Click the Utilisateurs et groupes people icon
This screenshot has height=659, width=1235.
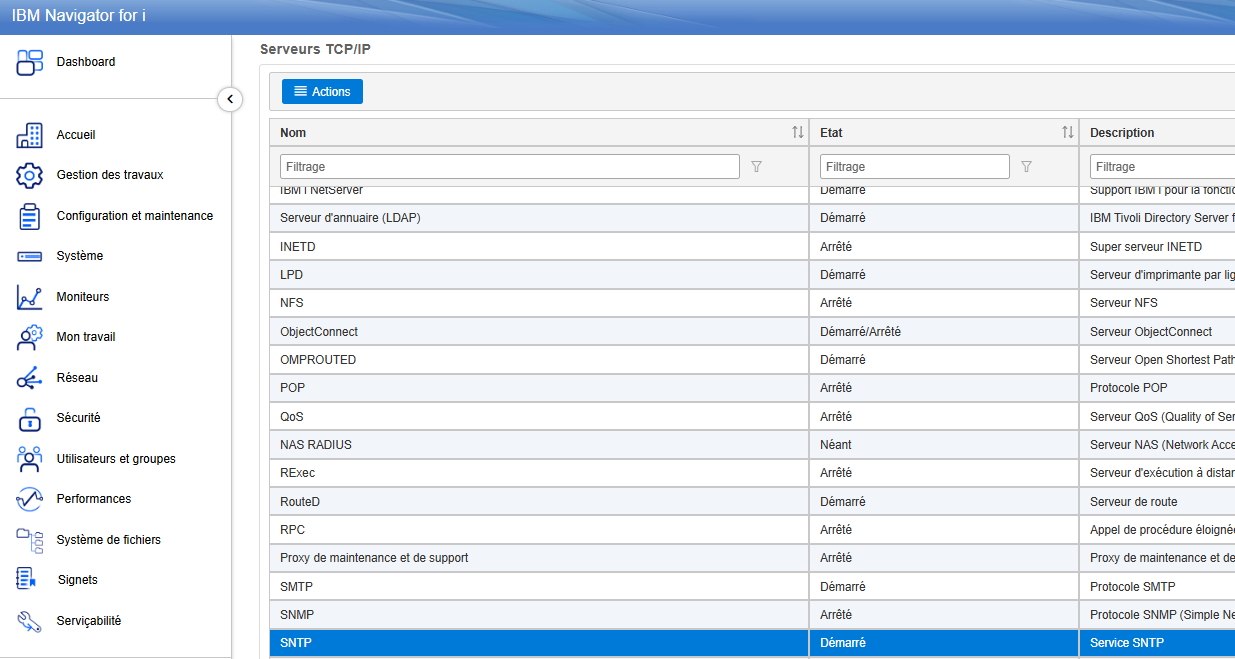(30, 459)
